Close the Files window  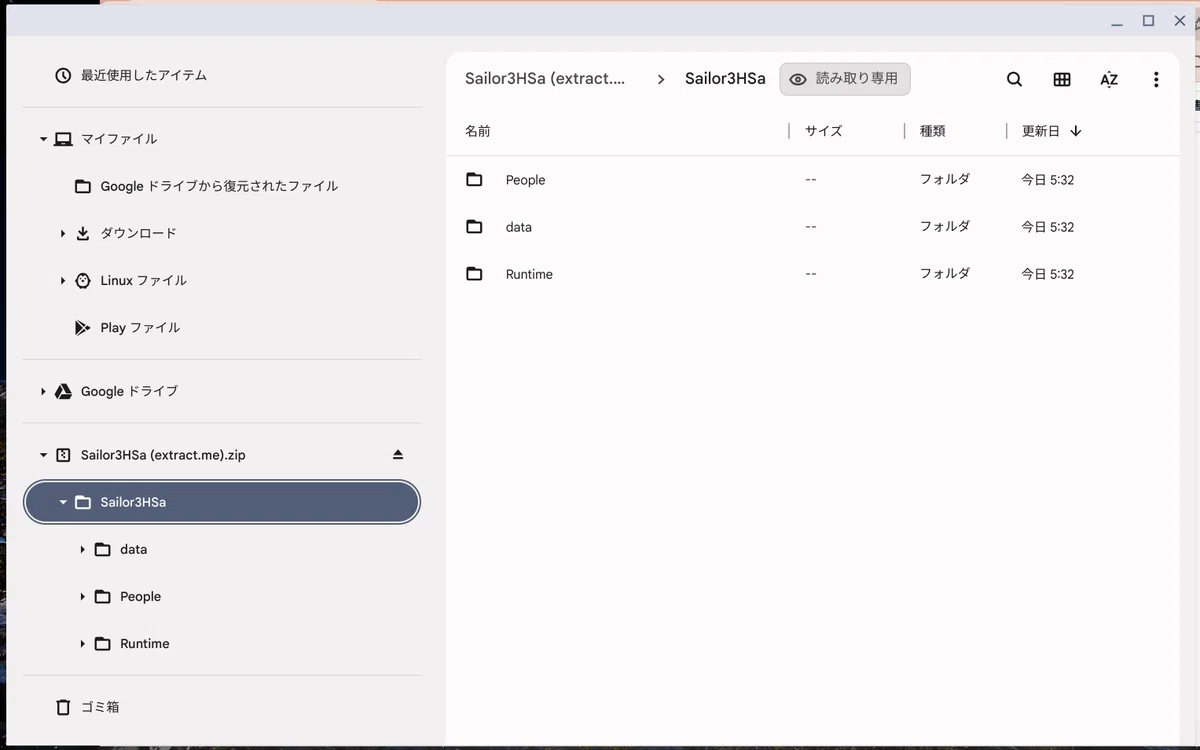coord(1180,20)
